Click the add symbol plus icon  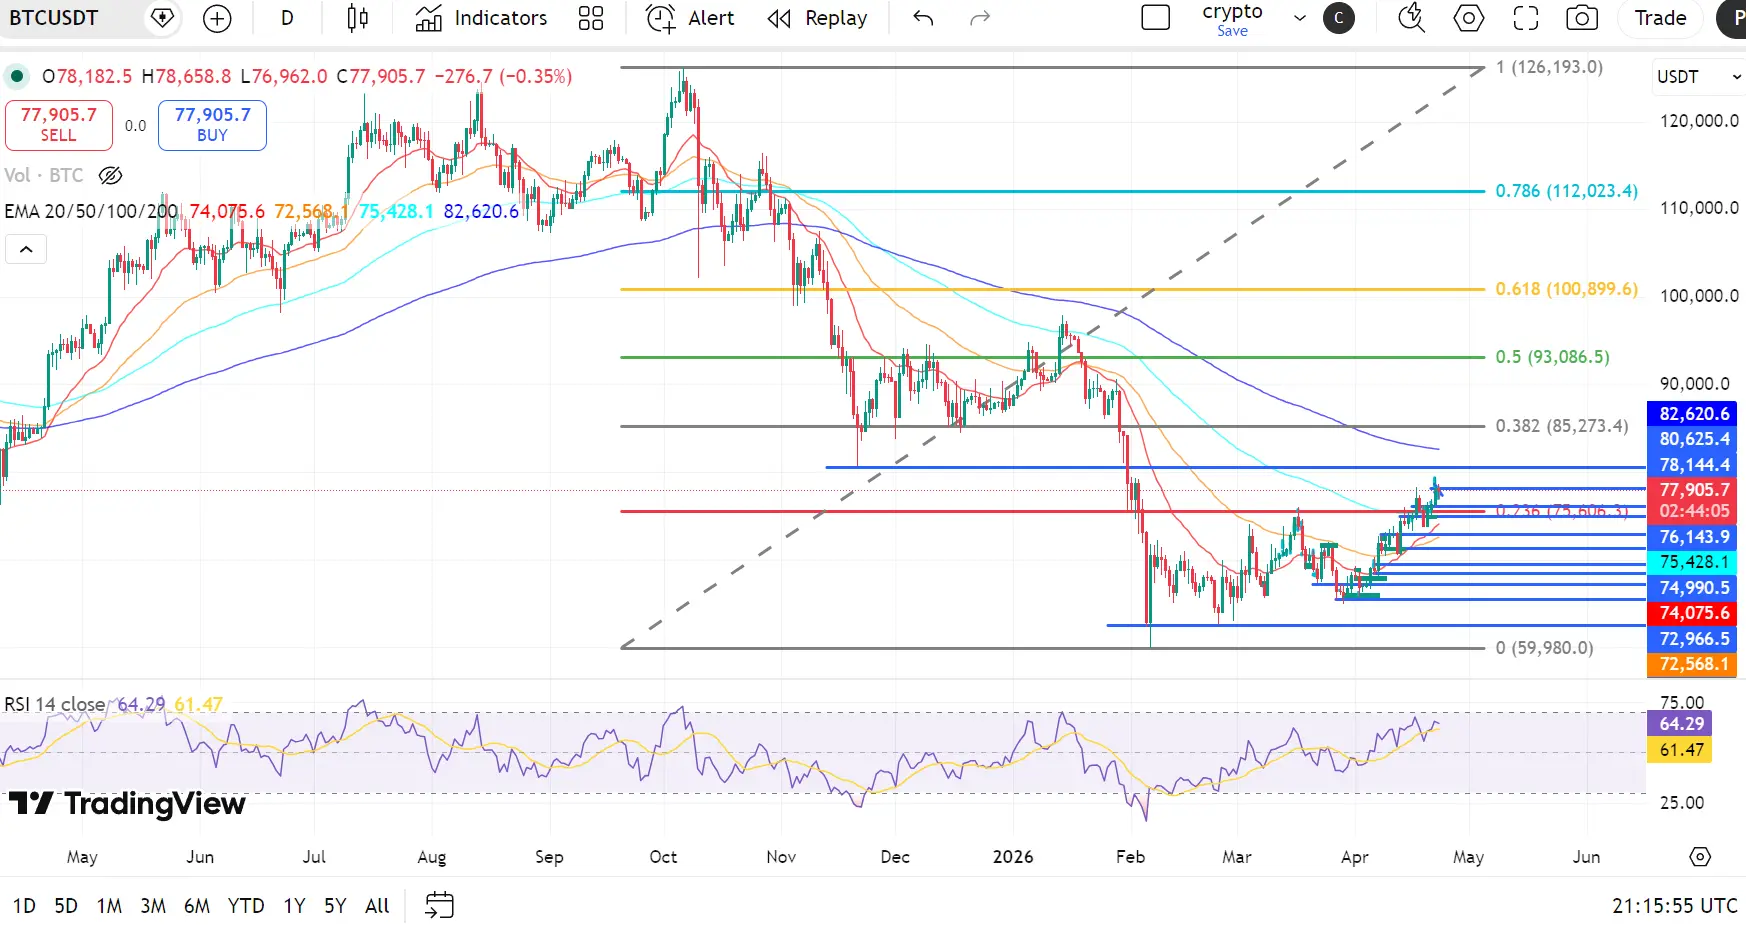(217, 18)
